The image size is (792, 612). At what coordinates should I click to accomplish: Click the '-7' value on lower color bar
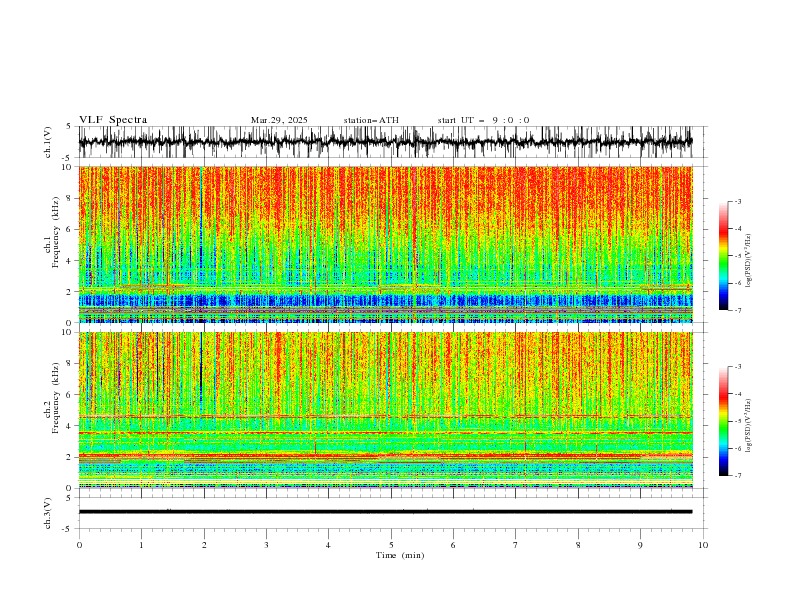738,475
